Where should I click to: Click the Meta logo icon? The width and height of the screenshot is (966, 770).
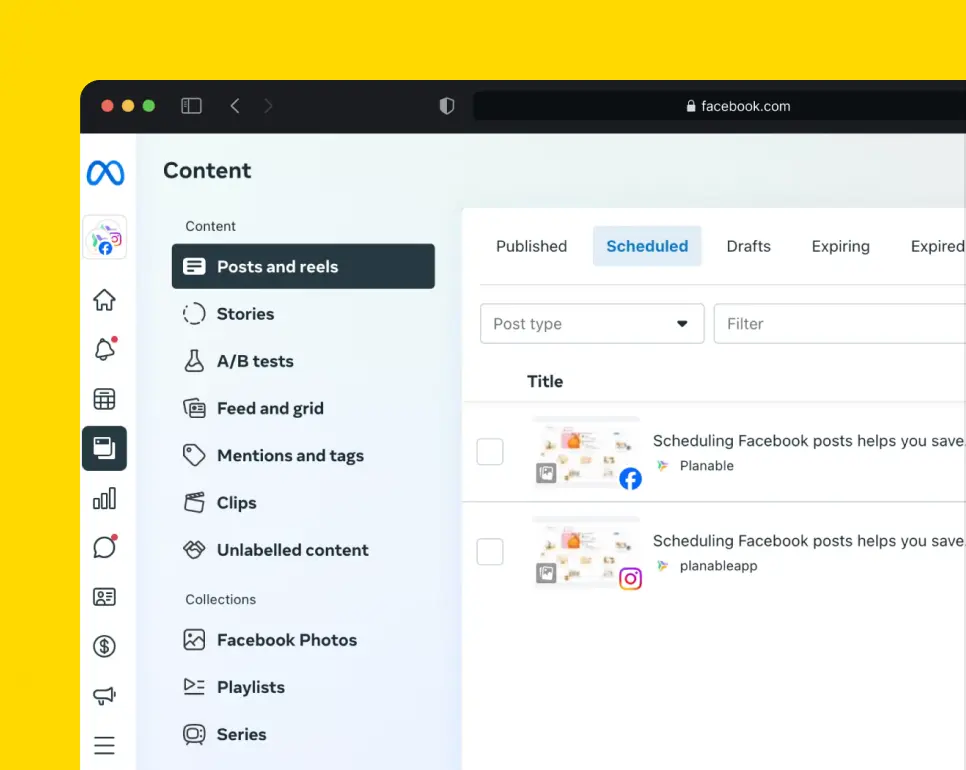point(105,173)
